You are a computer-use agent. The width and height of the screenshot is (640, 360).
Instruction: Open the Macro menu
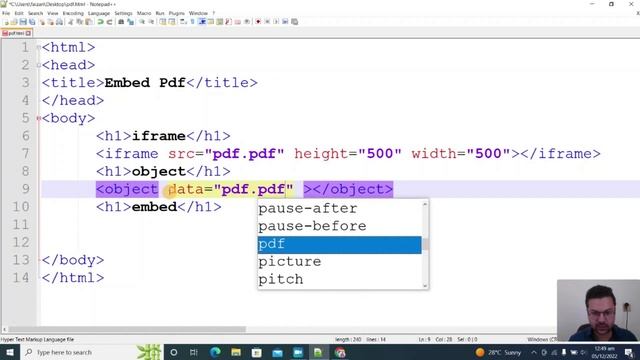point(144,13)
